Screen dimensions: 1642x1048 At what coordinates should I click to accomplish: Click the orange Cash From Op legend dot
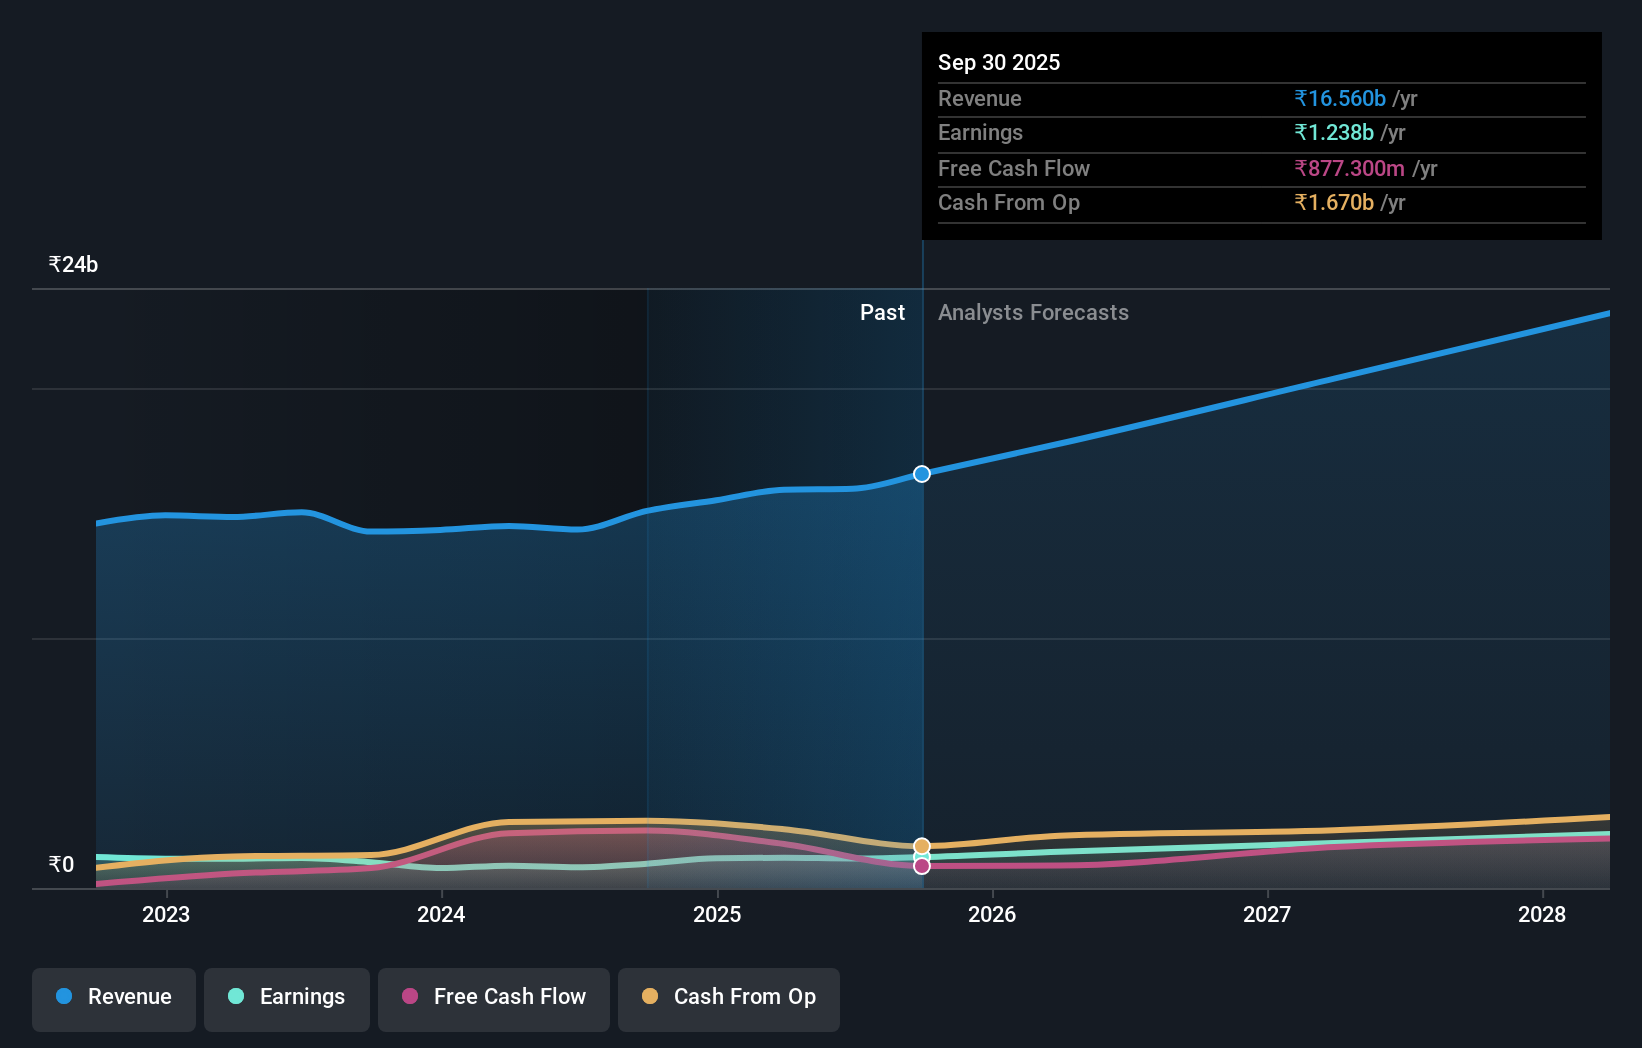click(x=650, y=997)
